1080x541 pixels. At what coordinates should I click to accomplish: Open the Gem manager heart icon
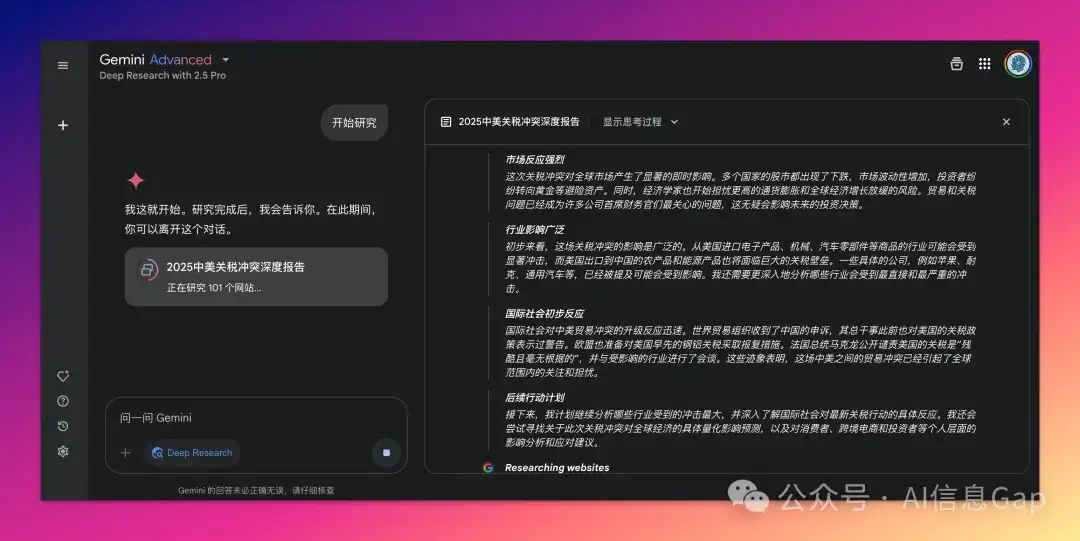(63, 376)
